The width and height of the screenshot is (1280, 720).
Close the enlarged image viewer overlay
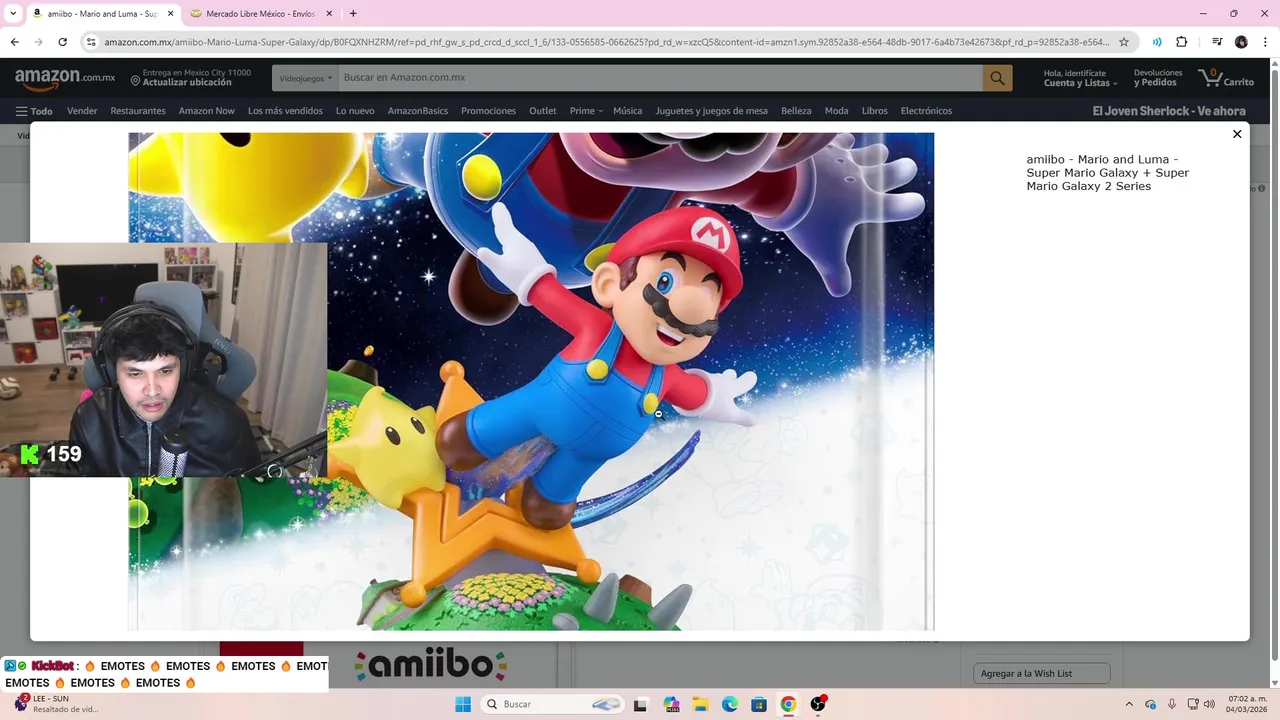[x=1237, y=134]
